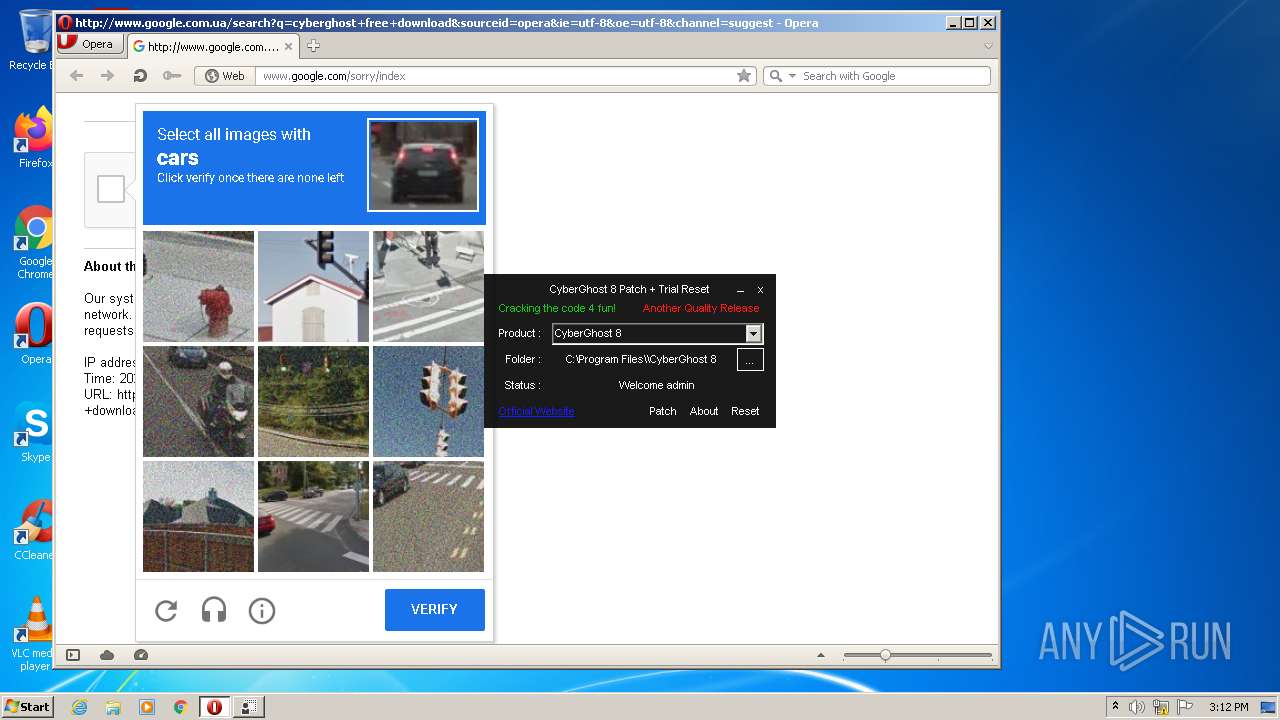The image size is (1280, 720).
Task: Select the google.com tab
Action: pyautogui.click(x=213, y=46)
